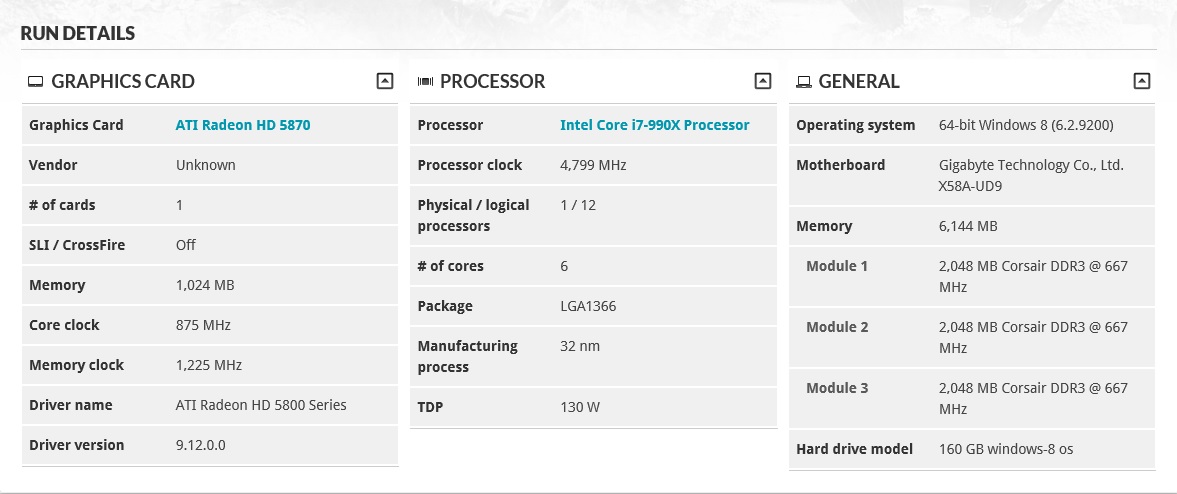Open the Intel Core i7-990X Processor link

tap(654, 125)
